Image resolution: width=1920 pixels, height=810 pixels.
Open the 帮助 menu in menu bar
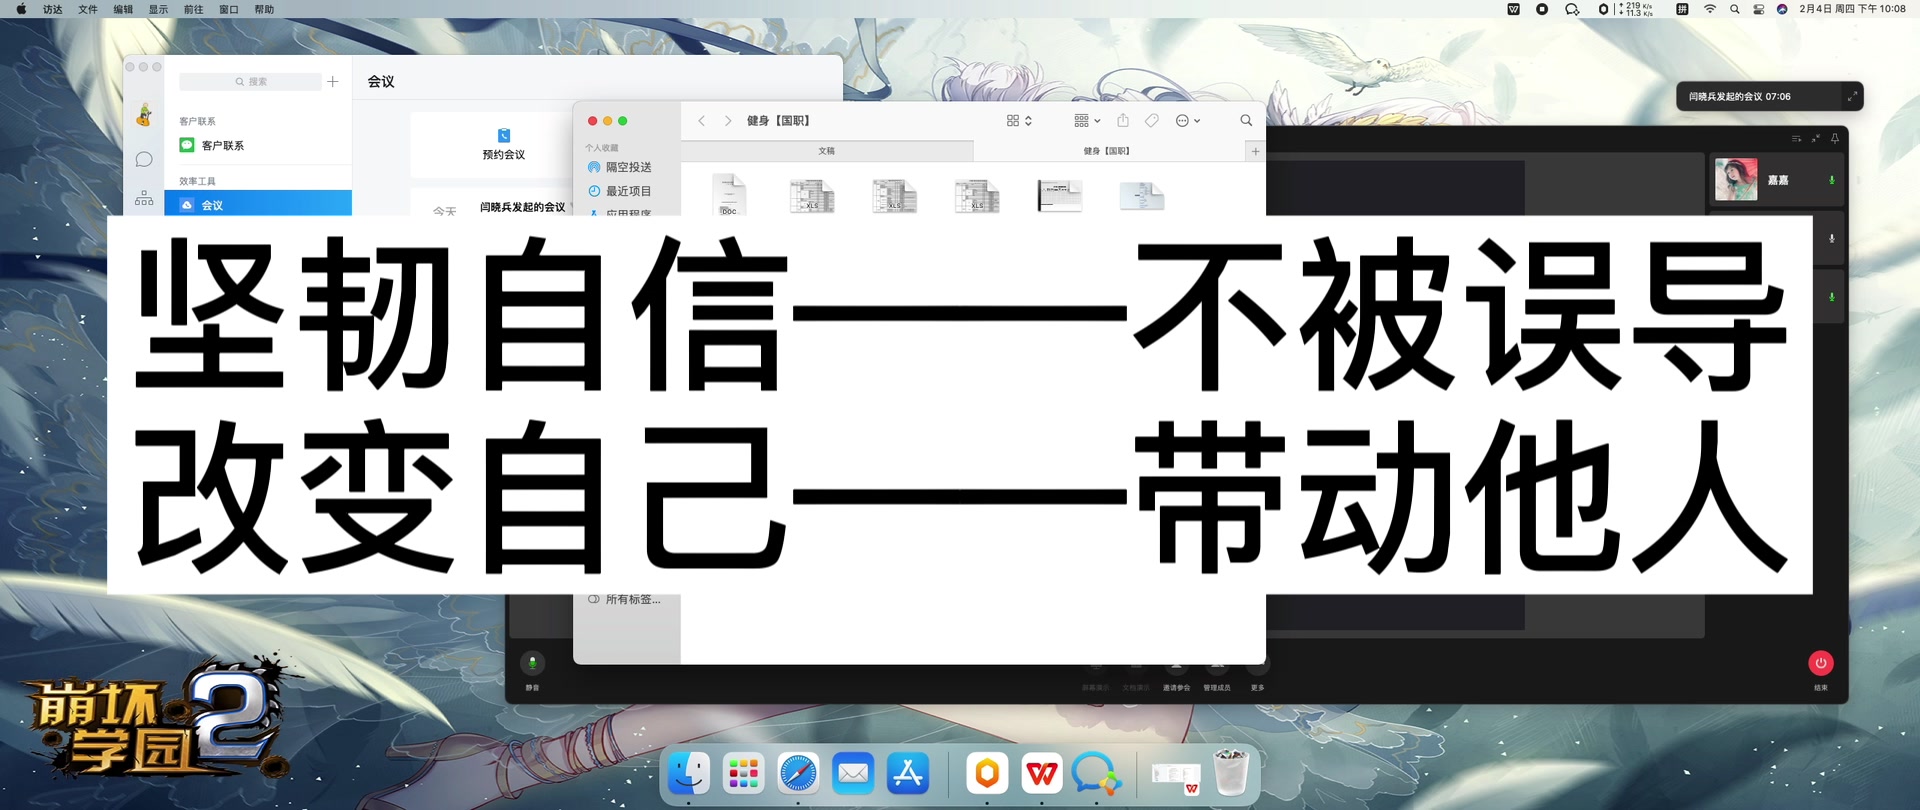click(x=264, y=9)
